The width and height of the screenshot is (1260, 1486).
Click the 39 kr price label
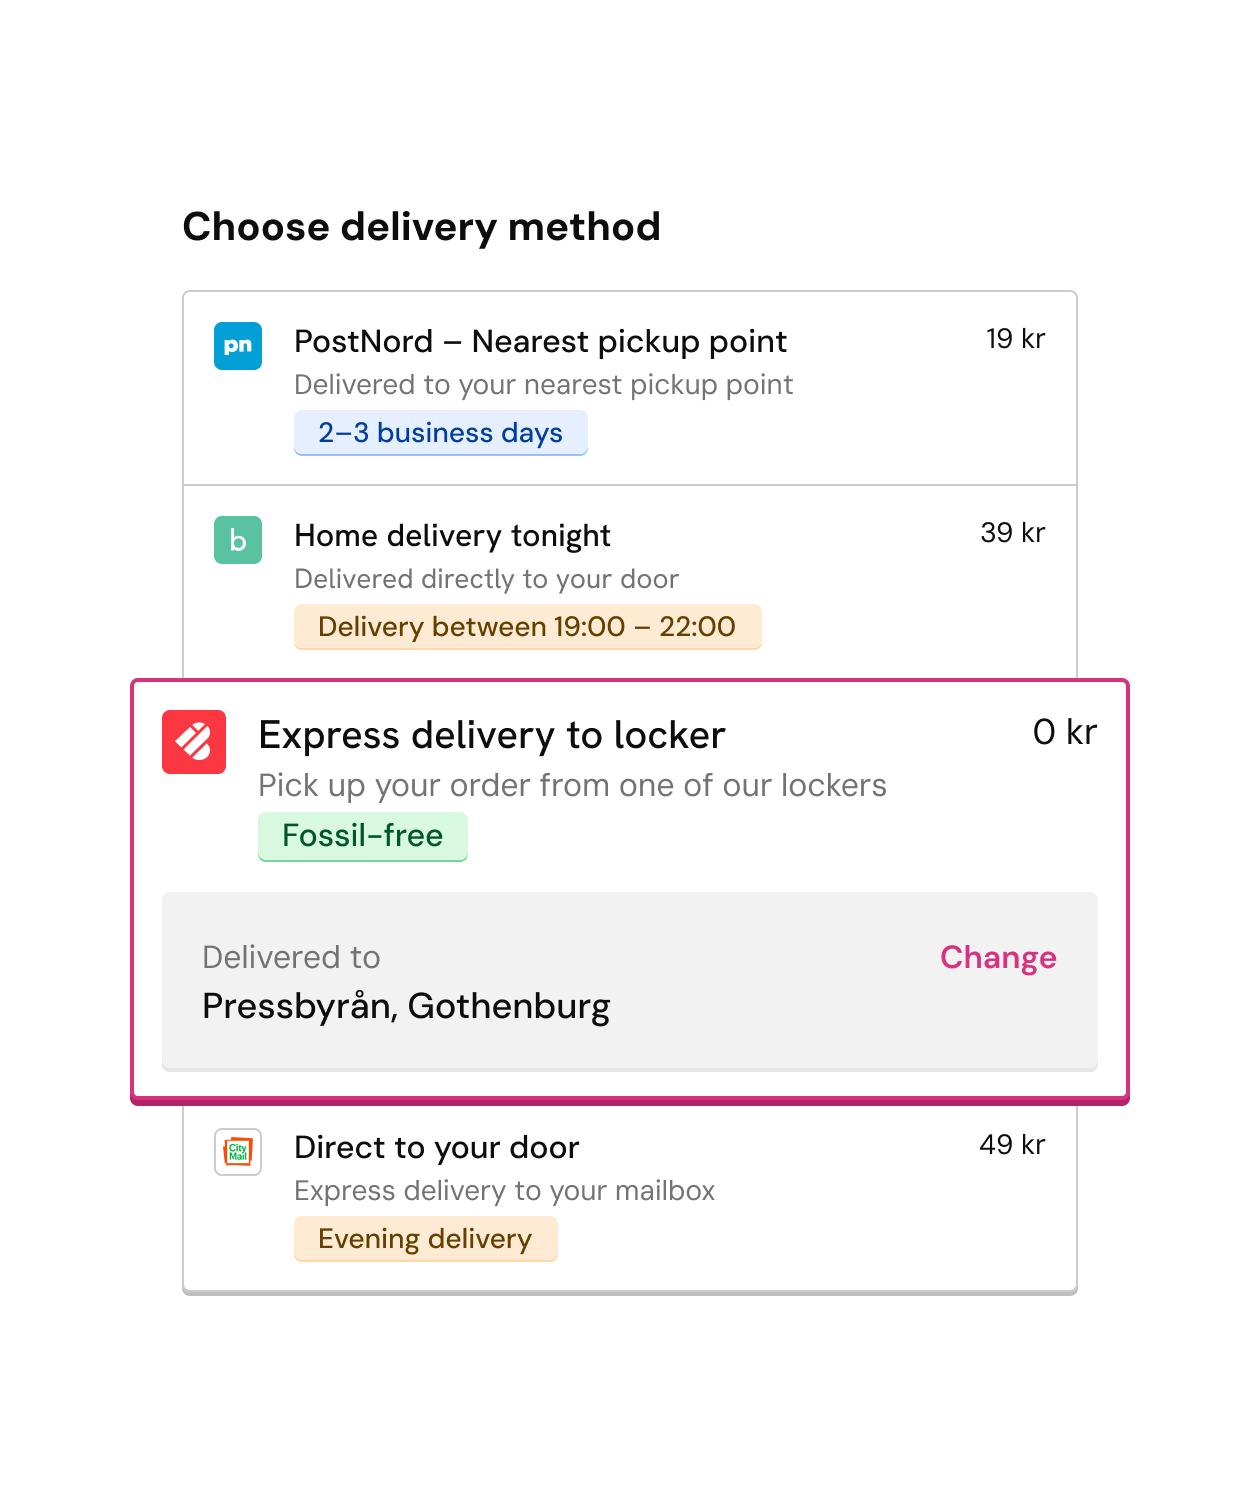1012,533
